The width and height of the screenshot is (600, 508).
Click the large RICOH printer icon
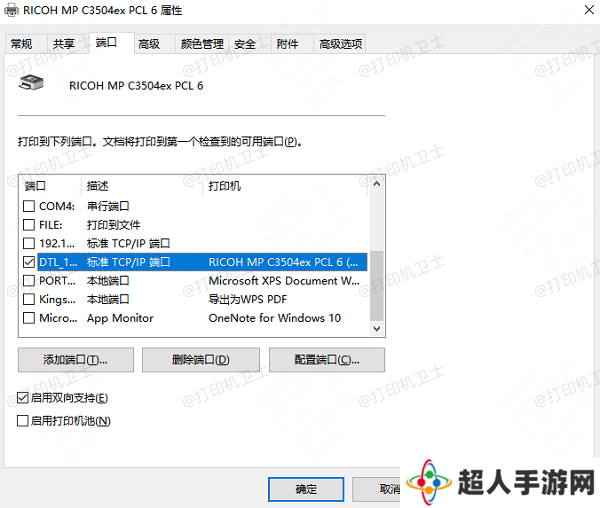point(31,83)
